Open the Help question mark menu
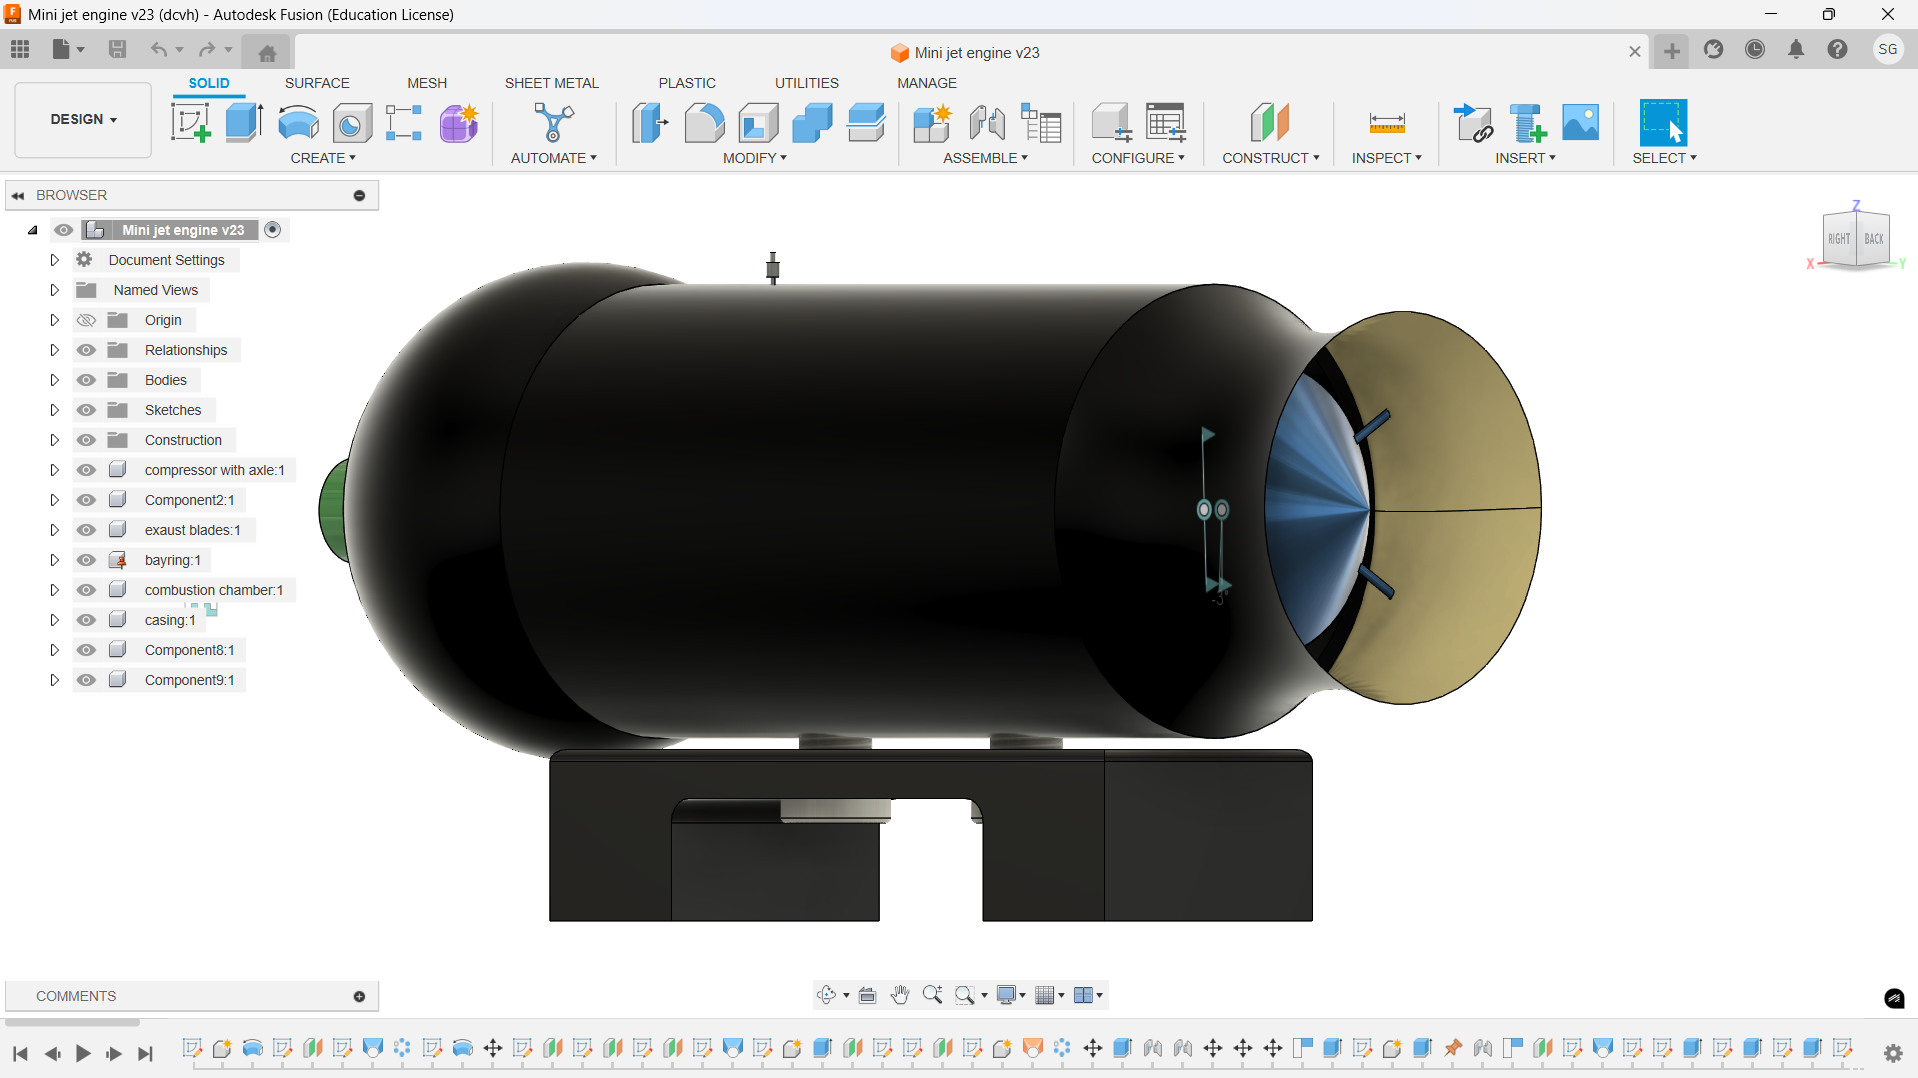1918x1078 pixels. click(1837, 50)
